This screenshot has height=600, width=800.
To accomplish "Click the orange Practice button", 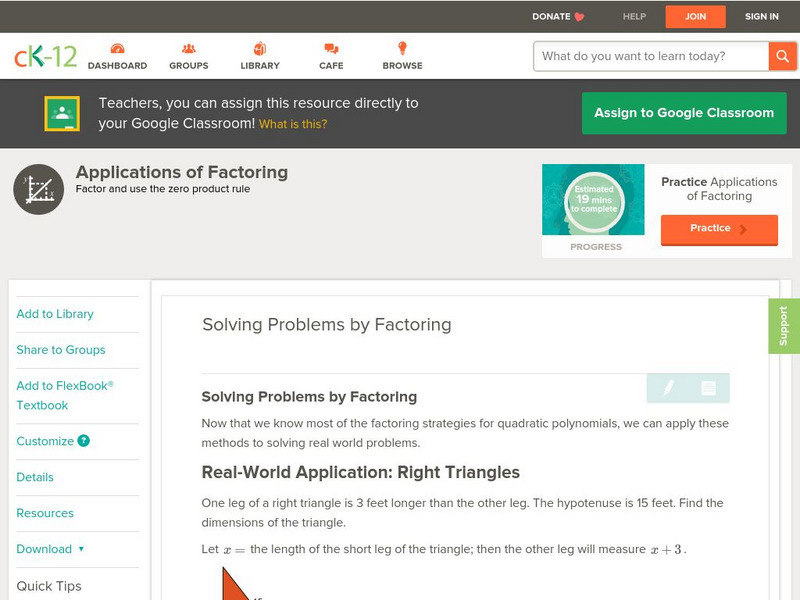I will click(x=719, y=229).
